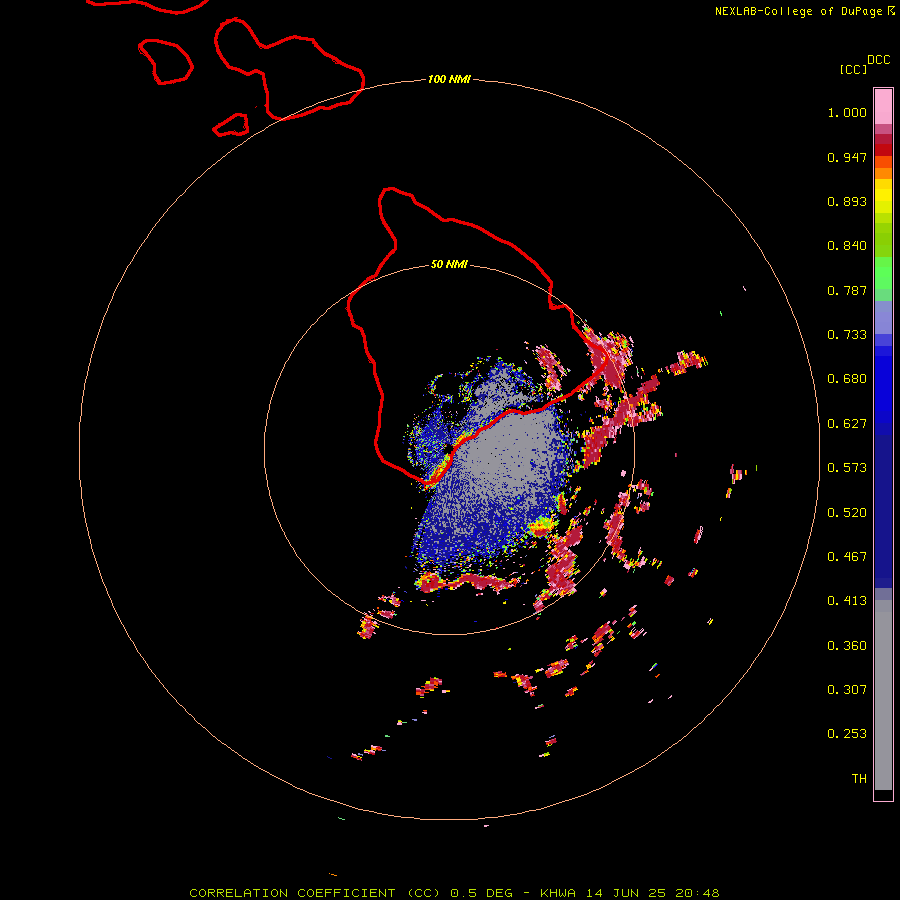Viewport: 900px width, 900px height.
Task: Click the 0.253 value on color scale
Action: pos(847,734)
